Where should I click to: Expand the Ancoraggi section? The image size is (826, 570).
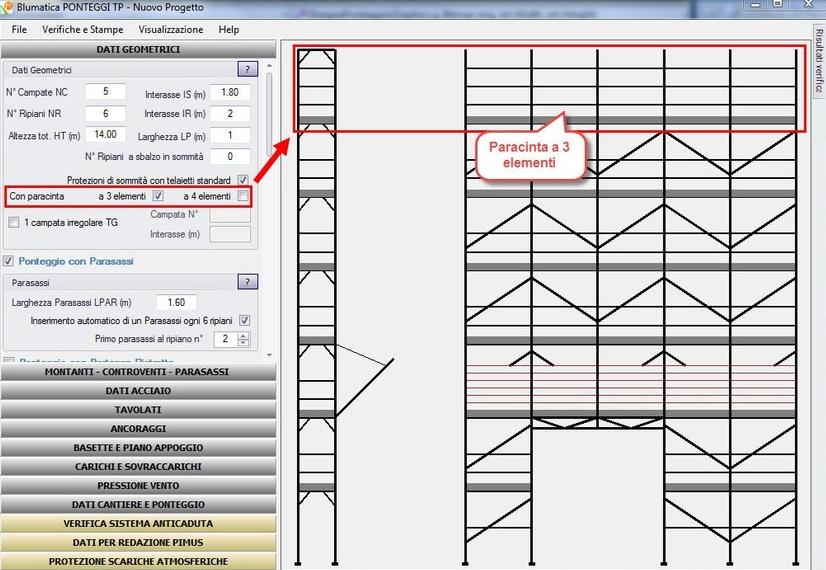(x=137, y=429)
